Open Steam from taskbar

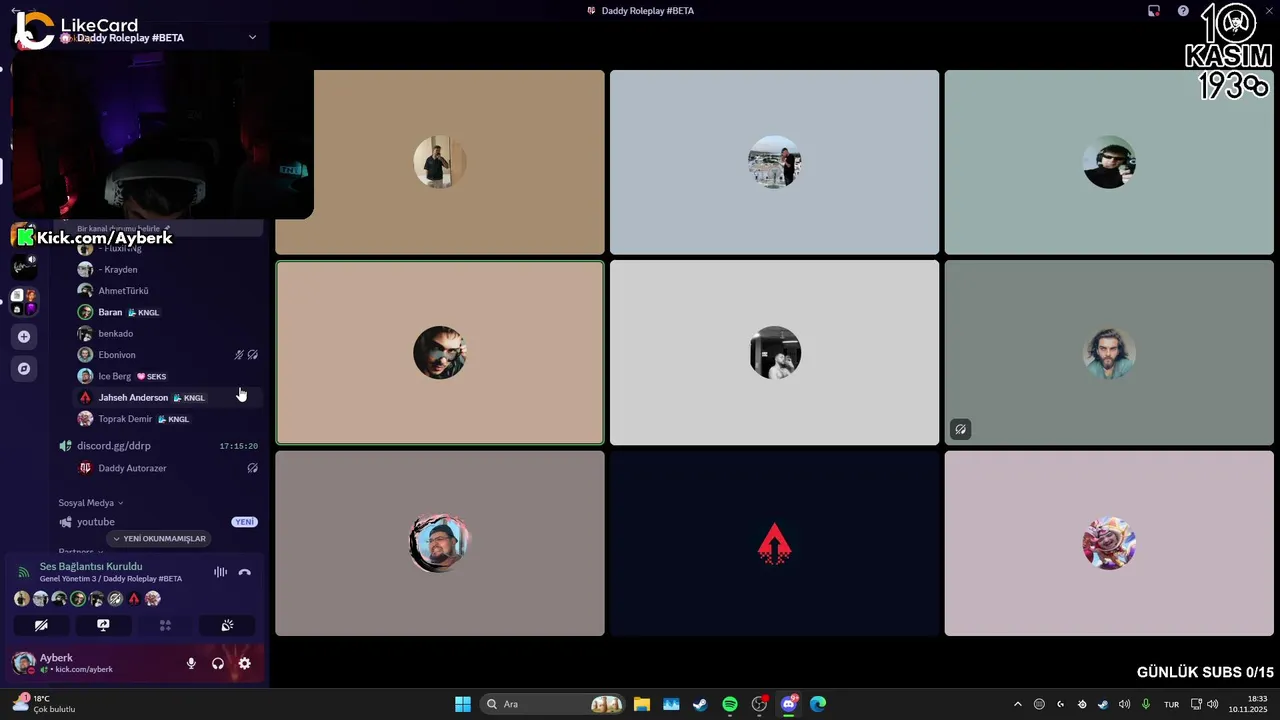coord(700,704)
